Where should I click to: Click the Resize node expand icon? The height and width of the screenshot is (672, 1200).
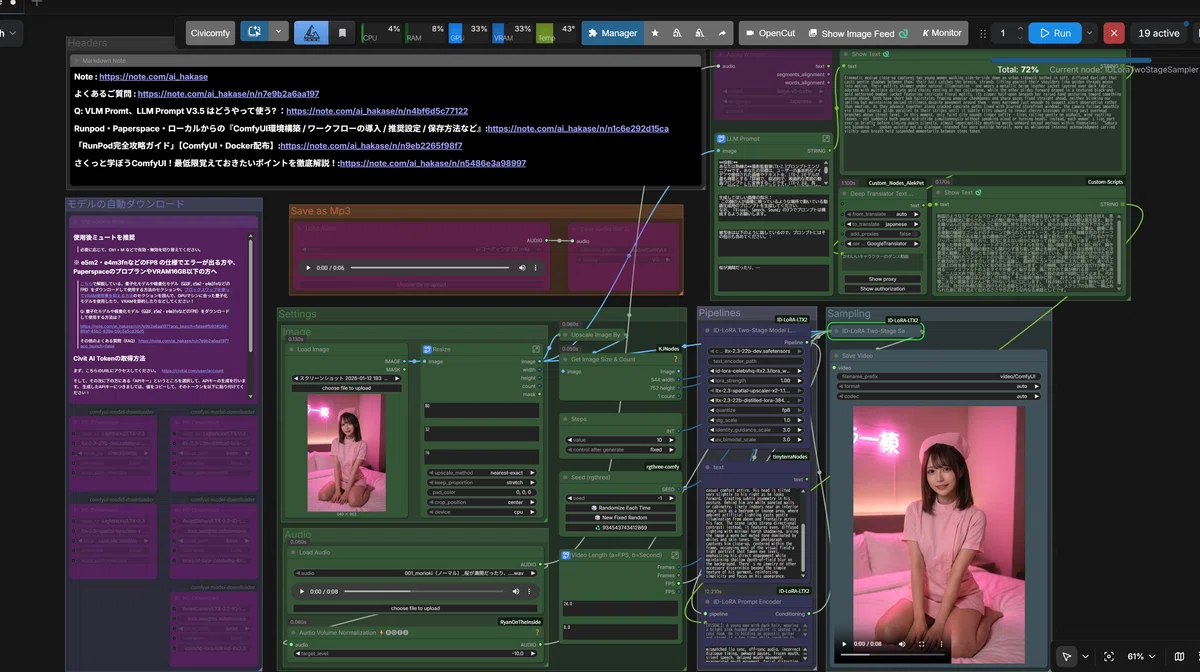pyautogui.click(x=536, y=349)
